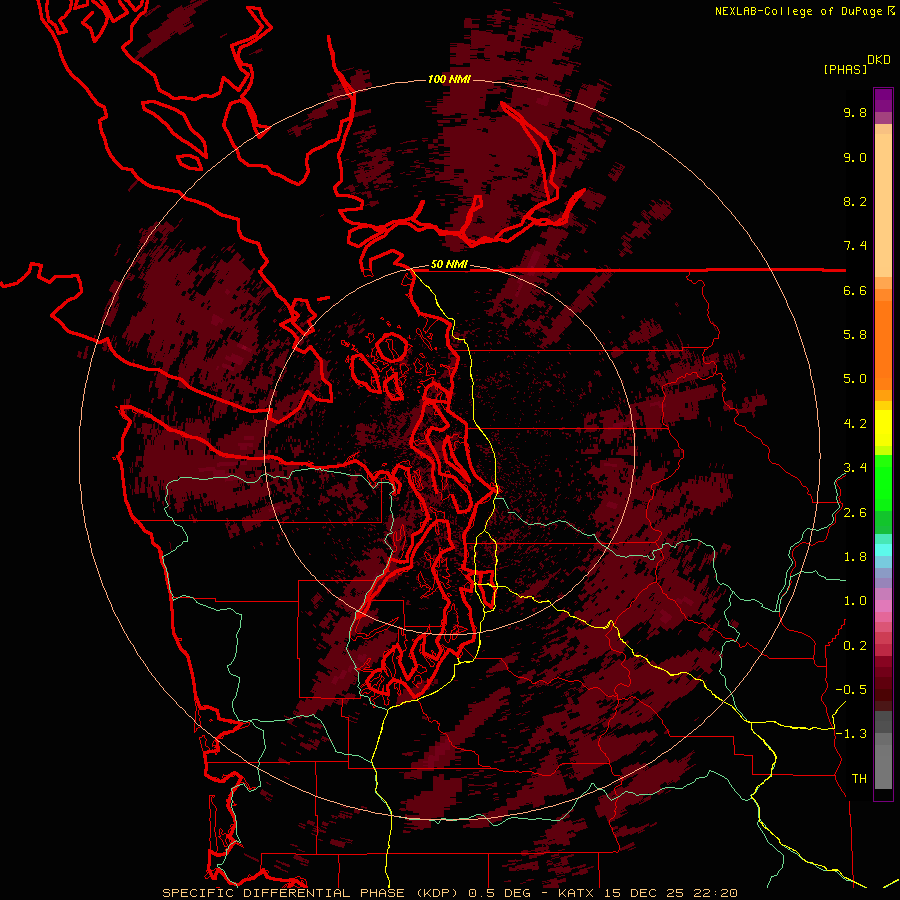Click the purple swatch atop the color bar
900x900 pixels.
point(883,100)
